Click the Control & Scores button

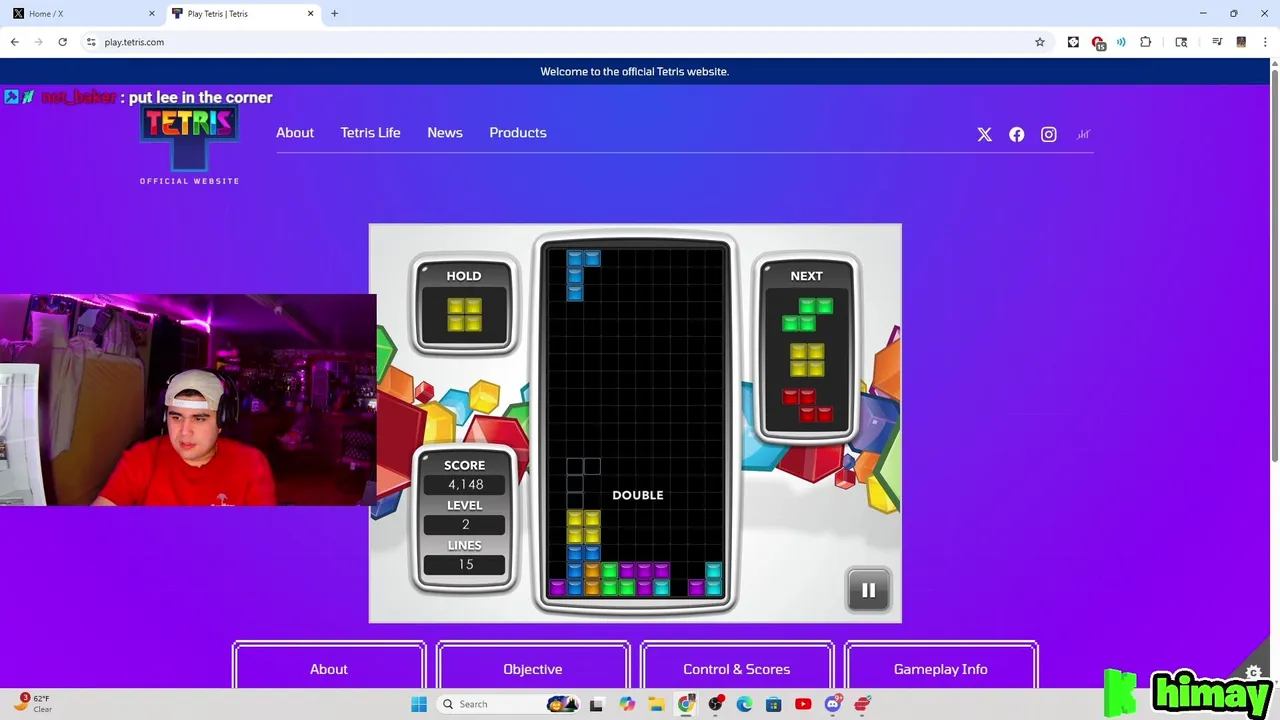pos(737,668)
